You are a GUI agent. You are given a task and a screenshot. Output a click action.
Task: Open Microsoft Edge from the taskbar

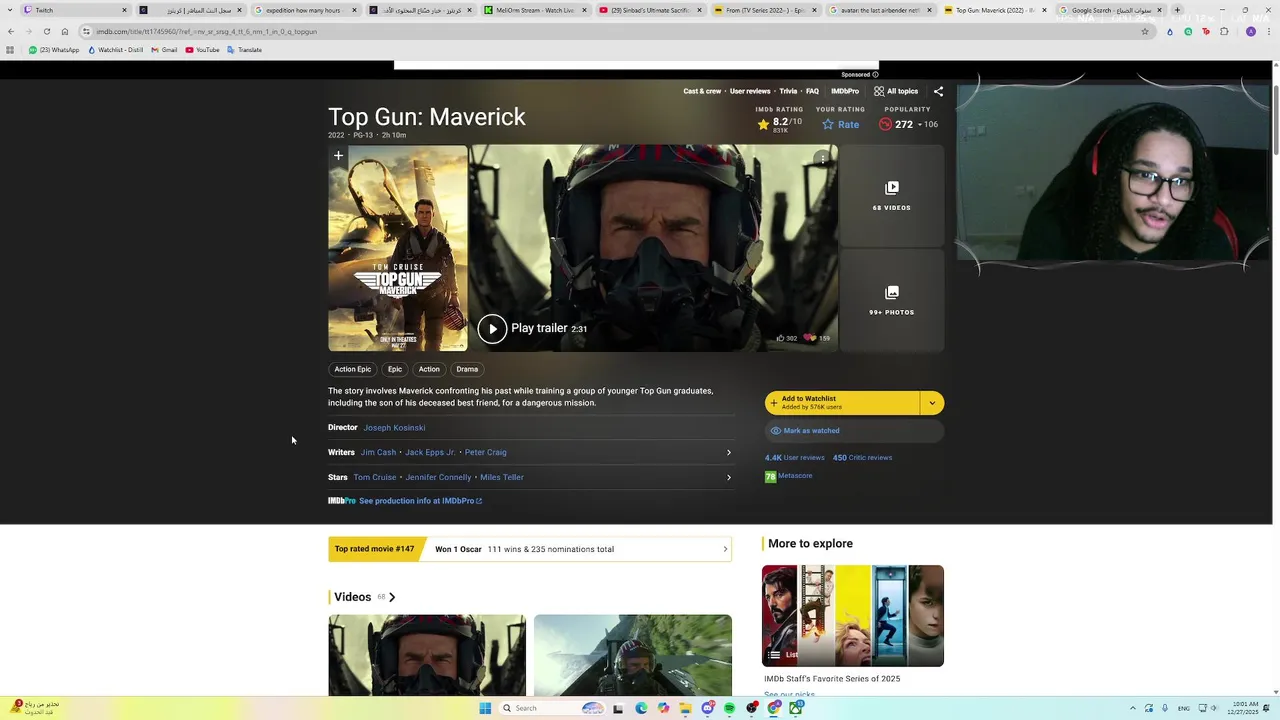(x=641, y=708)
